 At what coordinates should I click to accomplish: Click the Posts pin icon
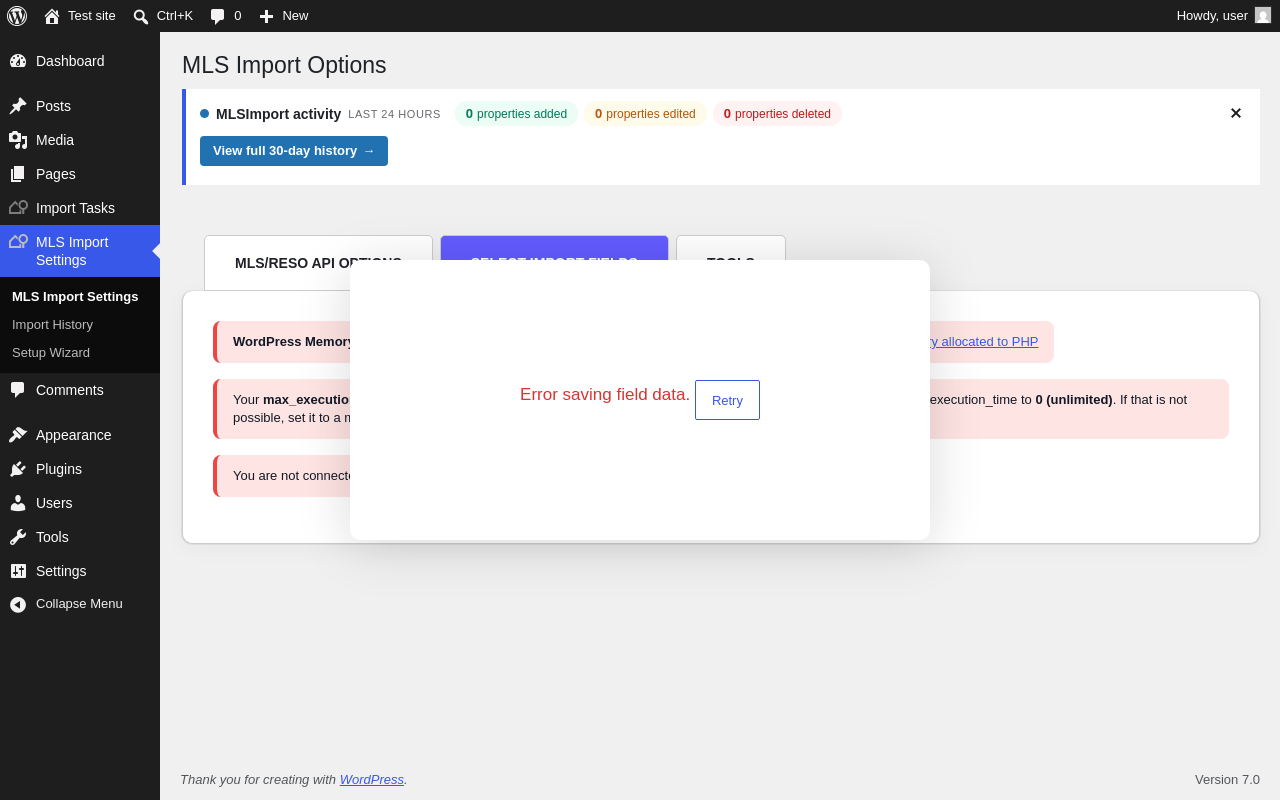coord(18,106)
